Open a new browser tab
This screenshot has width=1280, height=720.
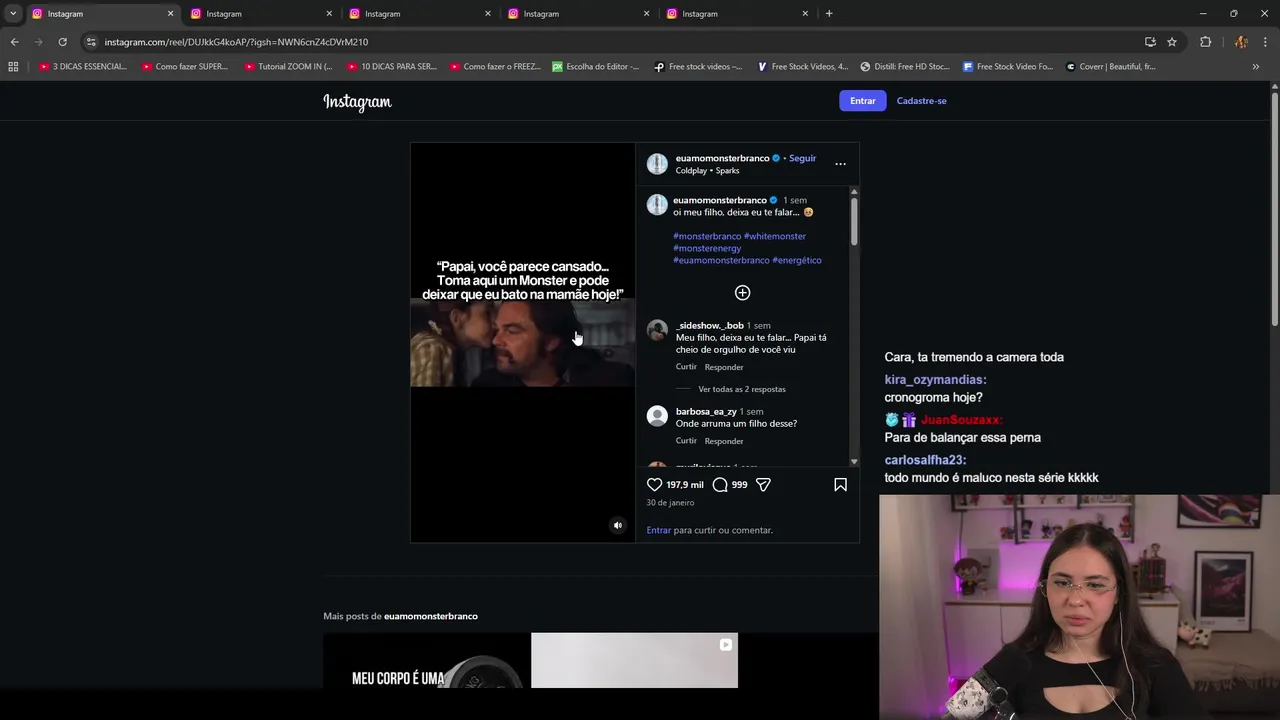[829, 14]
